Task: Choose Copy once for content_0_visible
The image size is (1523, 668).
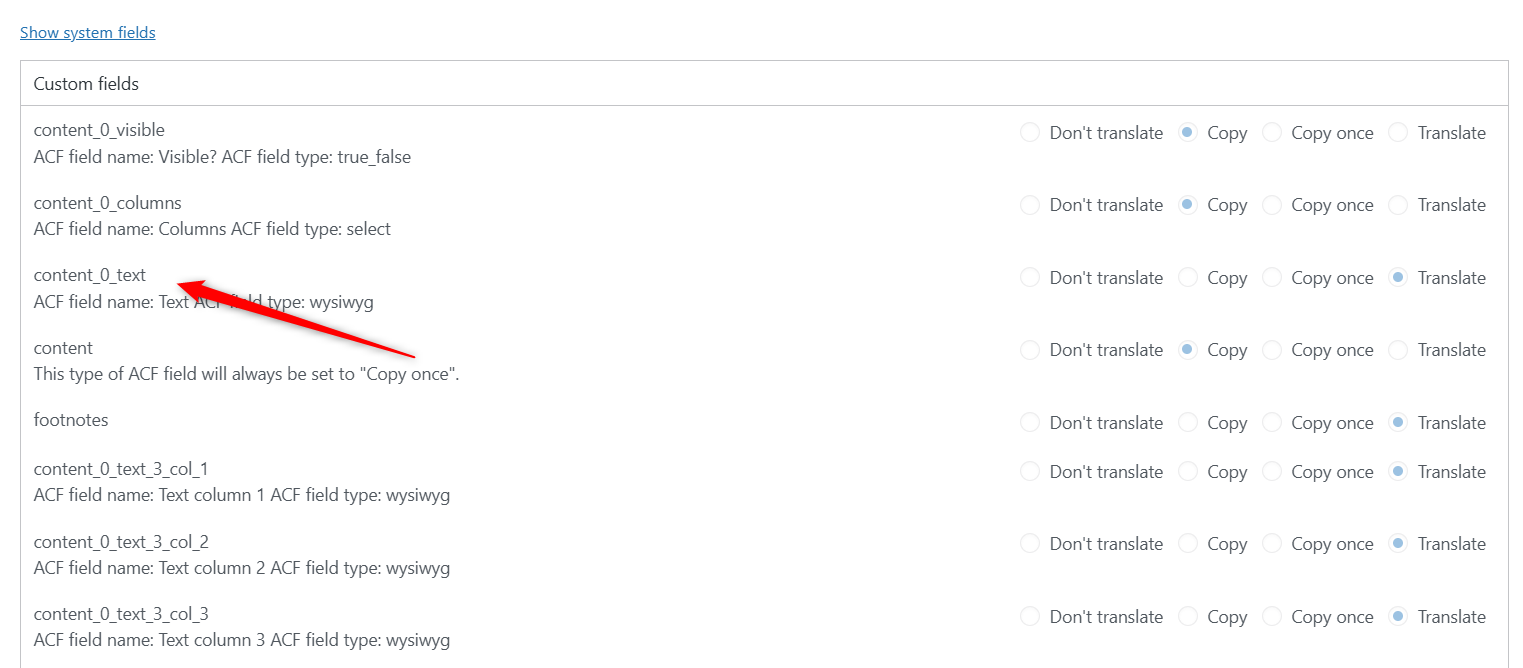Action: click(1272, 133)
